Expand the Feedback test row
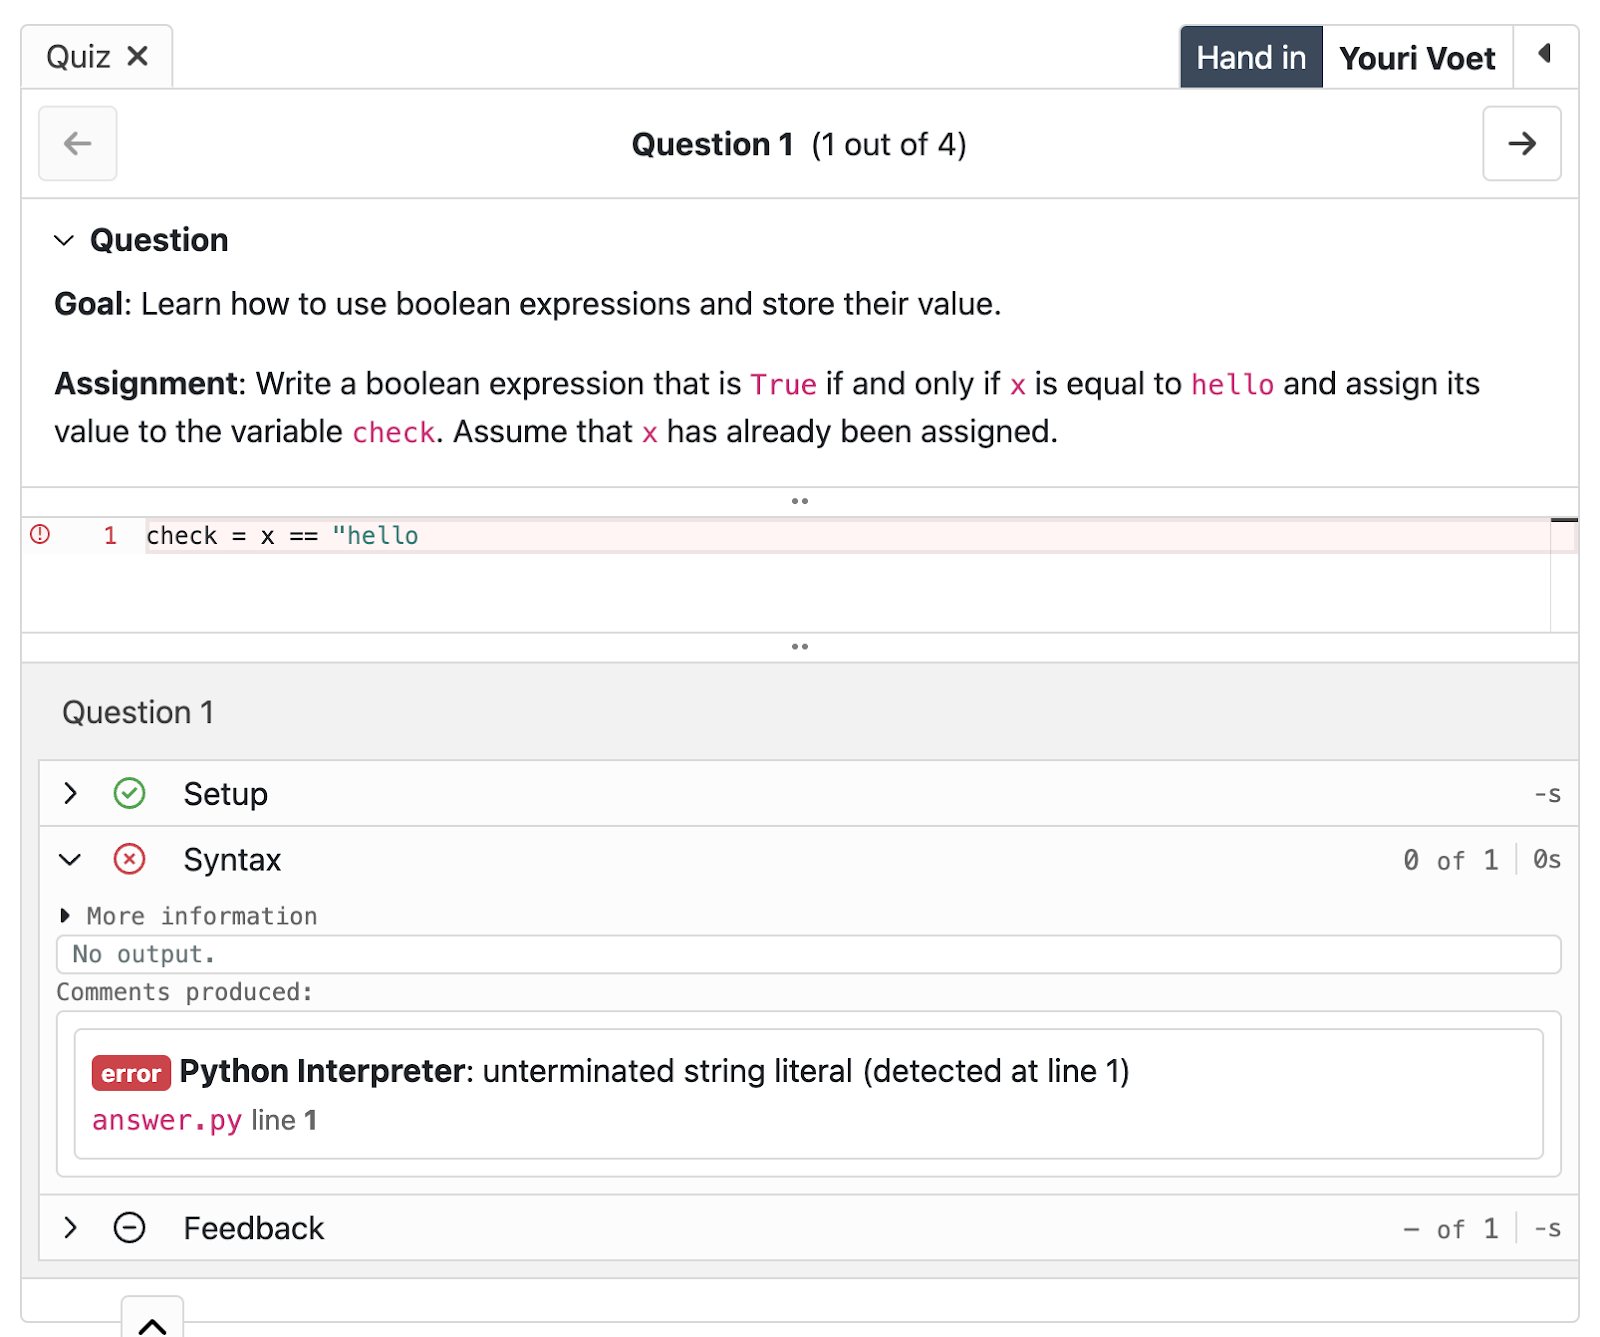Screen dimensions: 1600x1337 pos(70,1227)
